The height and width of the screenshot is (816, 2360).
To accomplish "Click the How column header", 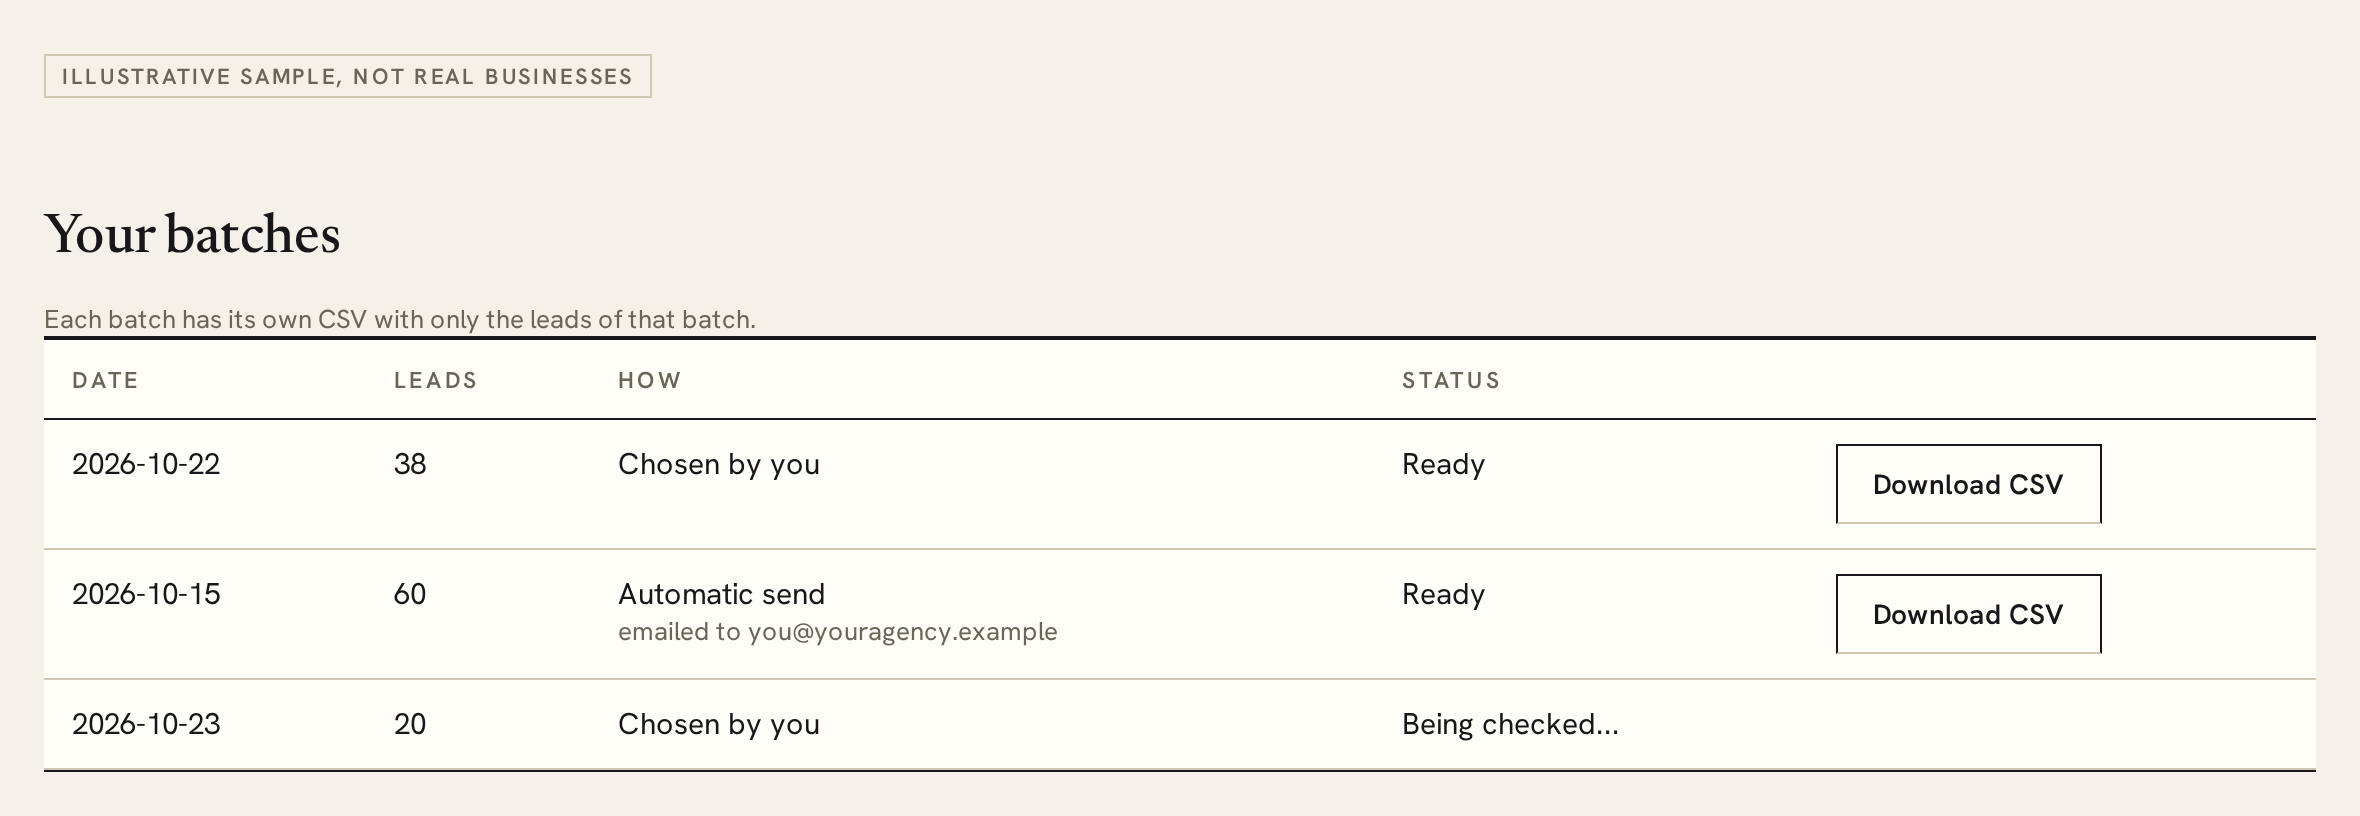I will point(650,380).
